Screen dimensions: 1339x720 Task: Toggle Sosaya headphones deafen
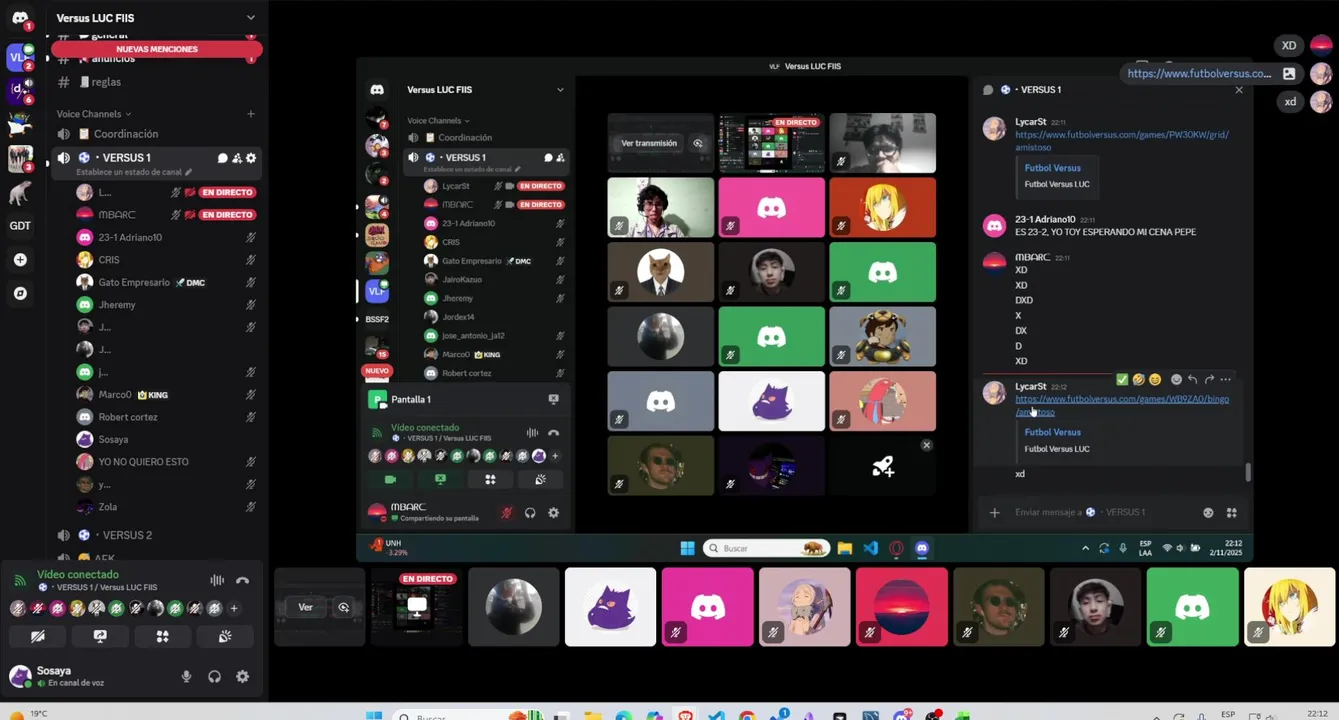(214, 677)
